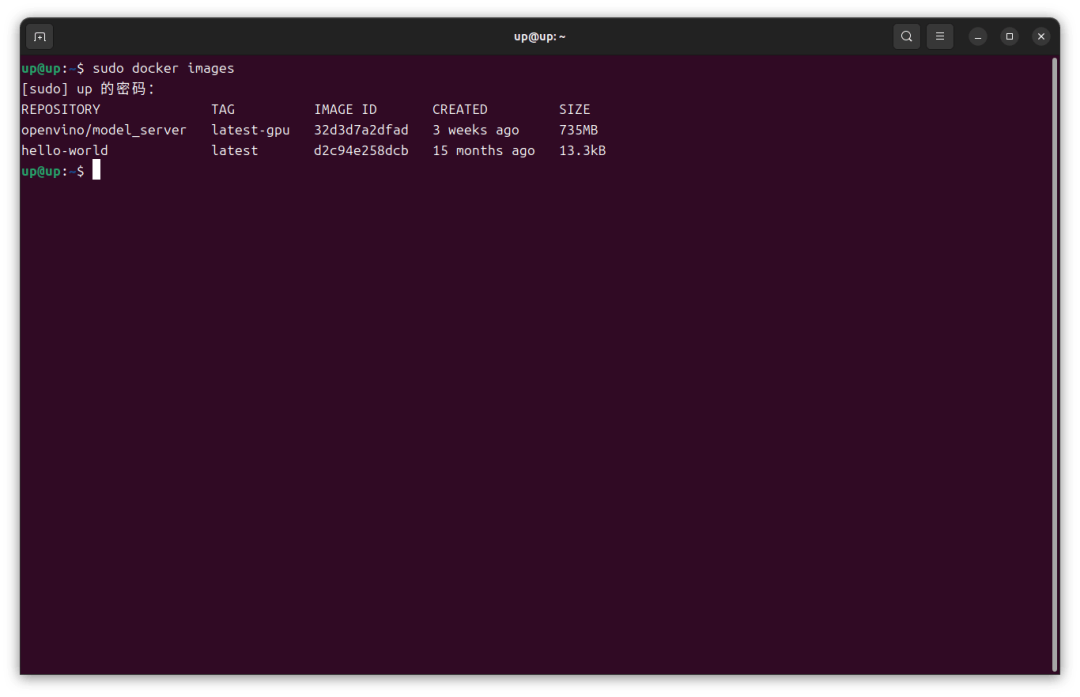Image resolution: width=1080 pixels, height=697 pixels.
Task: Click the REPOSITORY column header
Action: [61, 110]
